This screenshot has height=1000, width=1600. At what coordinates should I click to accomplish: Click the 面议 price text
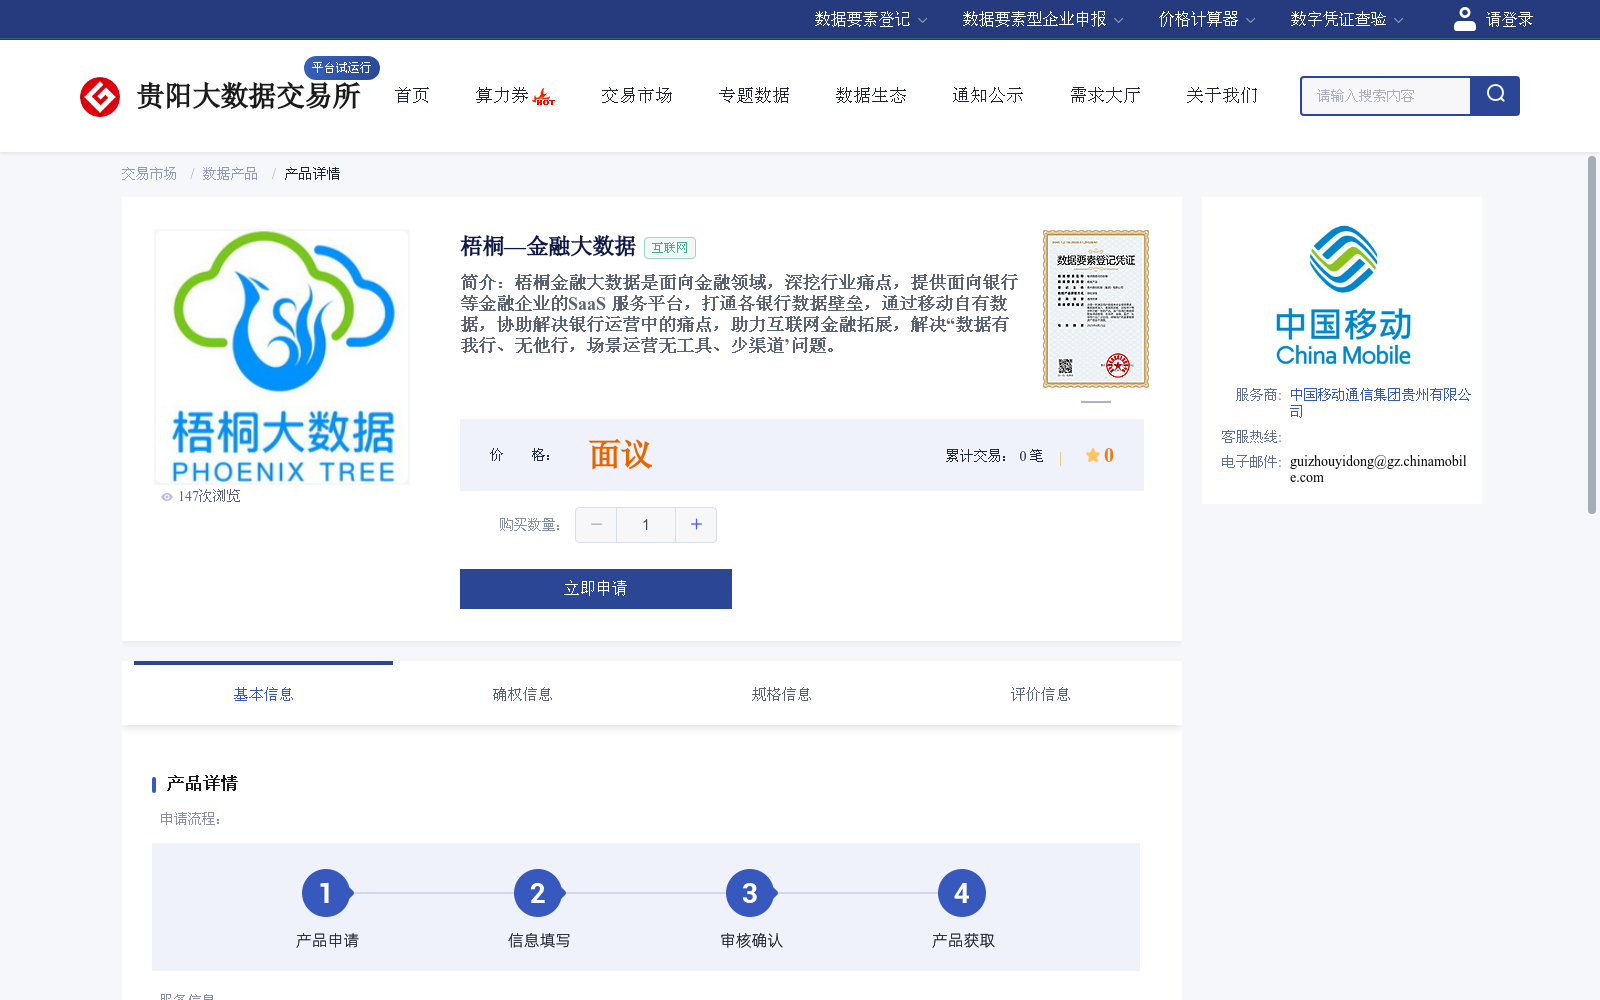[x=620, y=455]
